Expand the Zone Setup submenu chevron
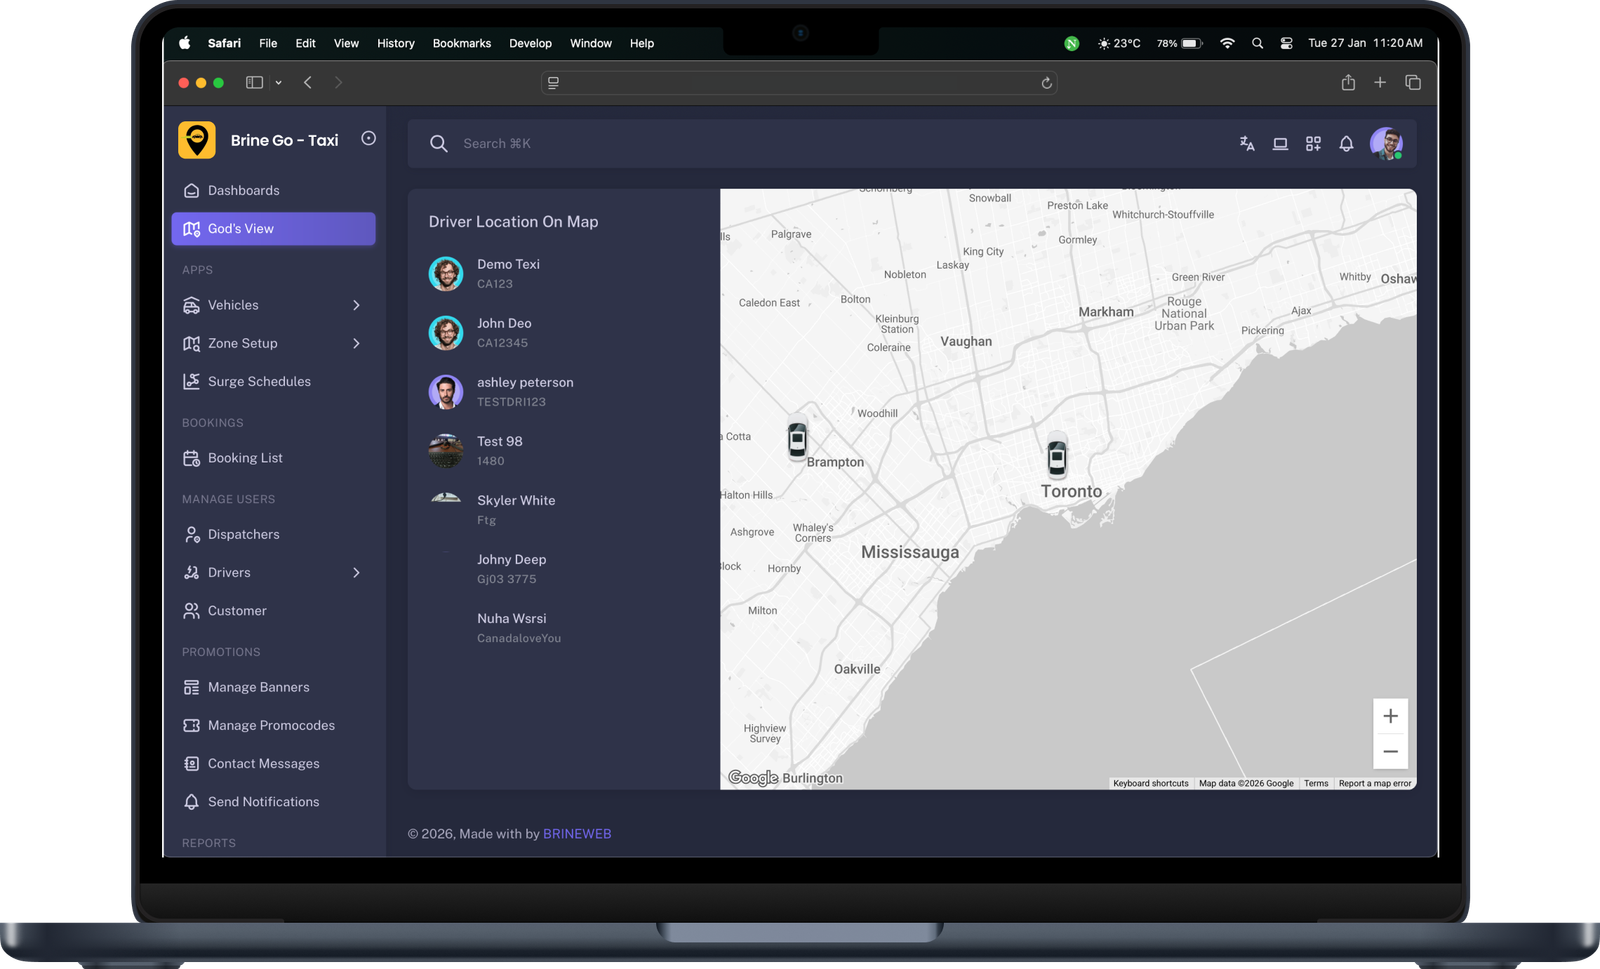The image size is (1600, 969). click(356, 343)
